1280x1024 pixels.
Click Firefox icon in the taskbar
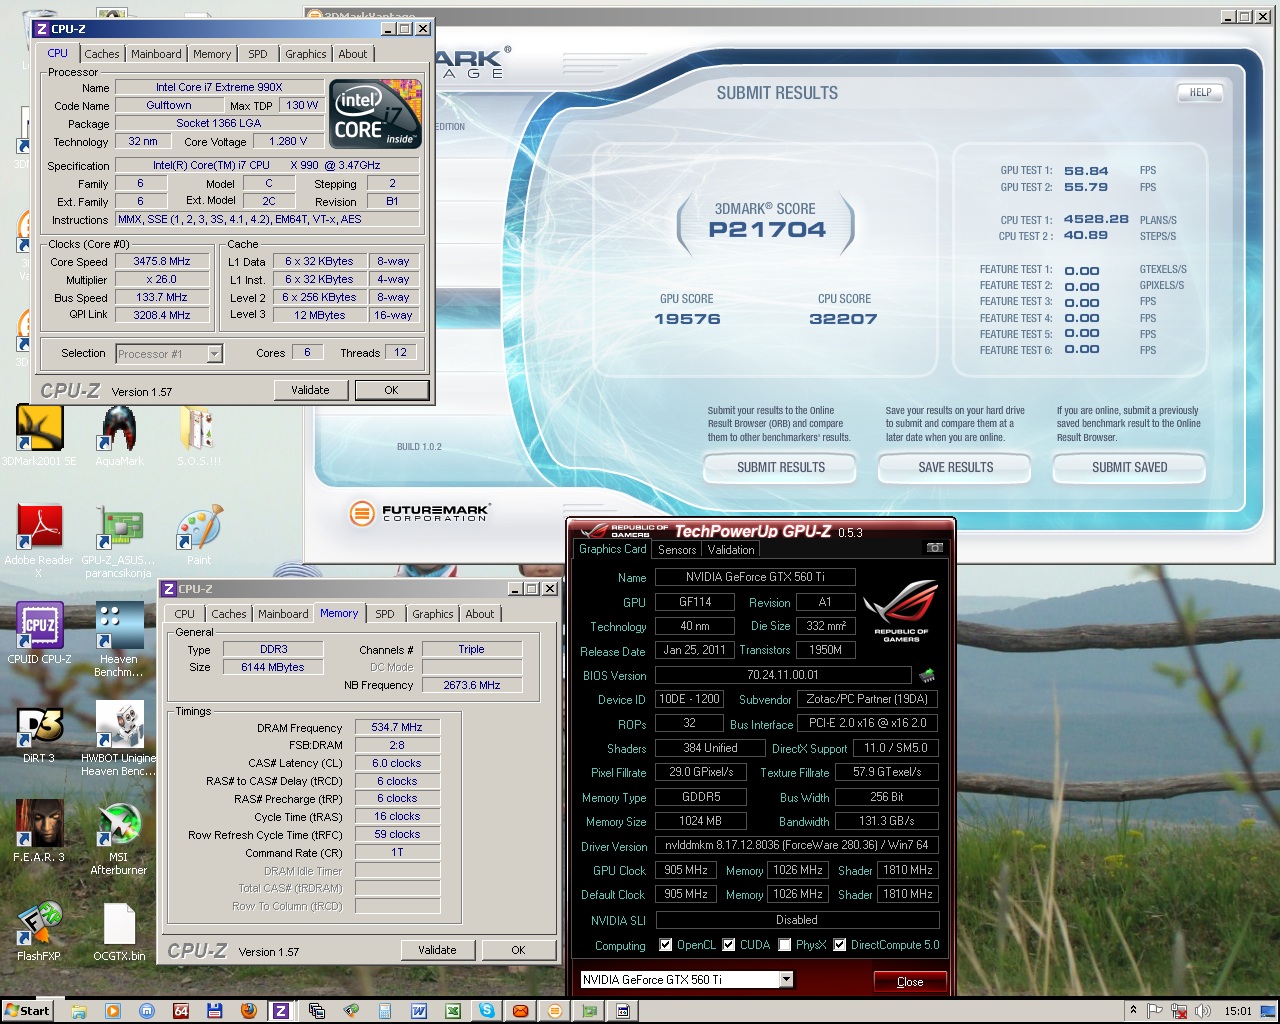248,1011
